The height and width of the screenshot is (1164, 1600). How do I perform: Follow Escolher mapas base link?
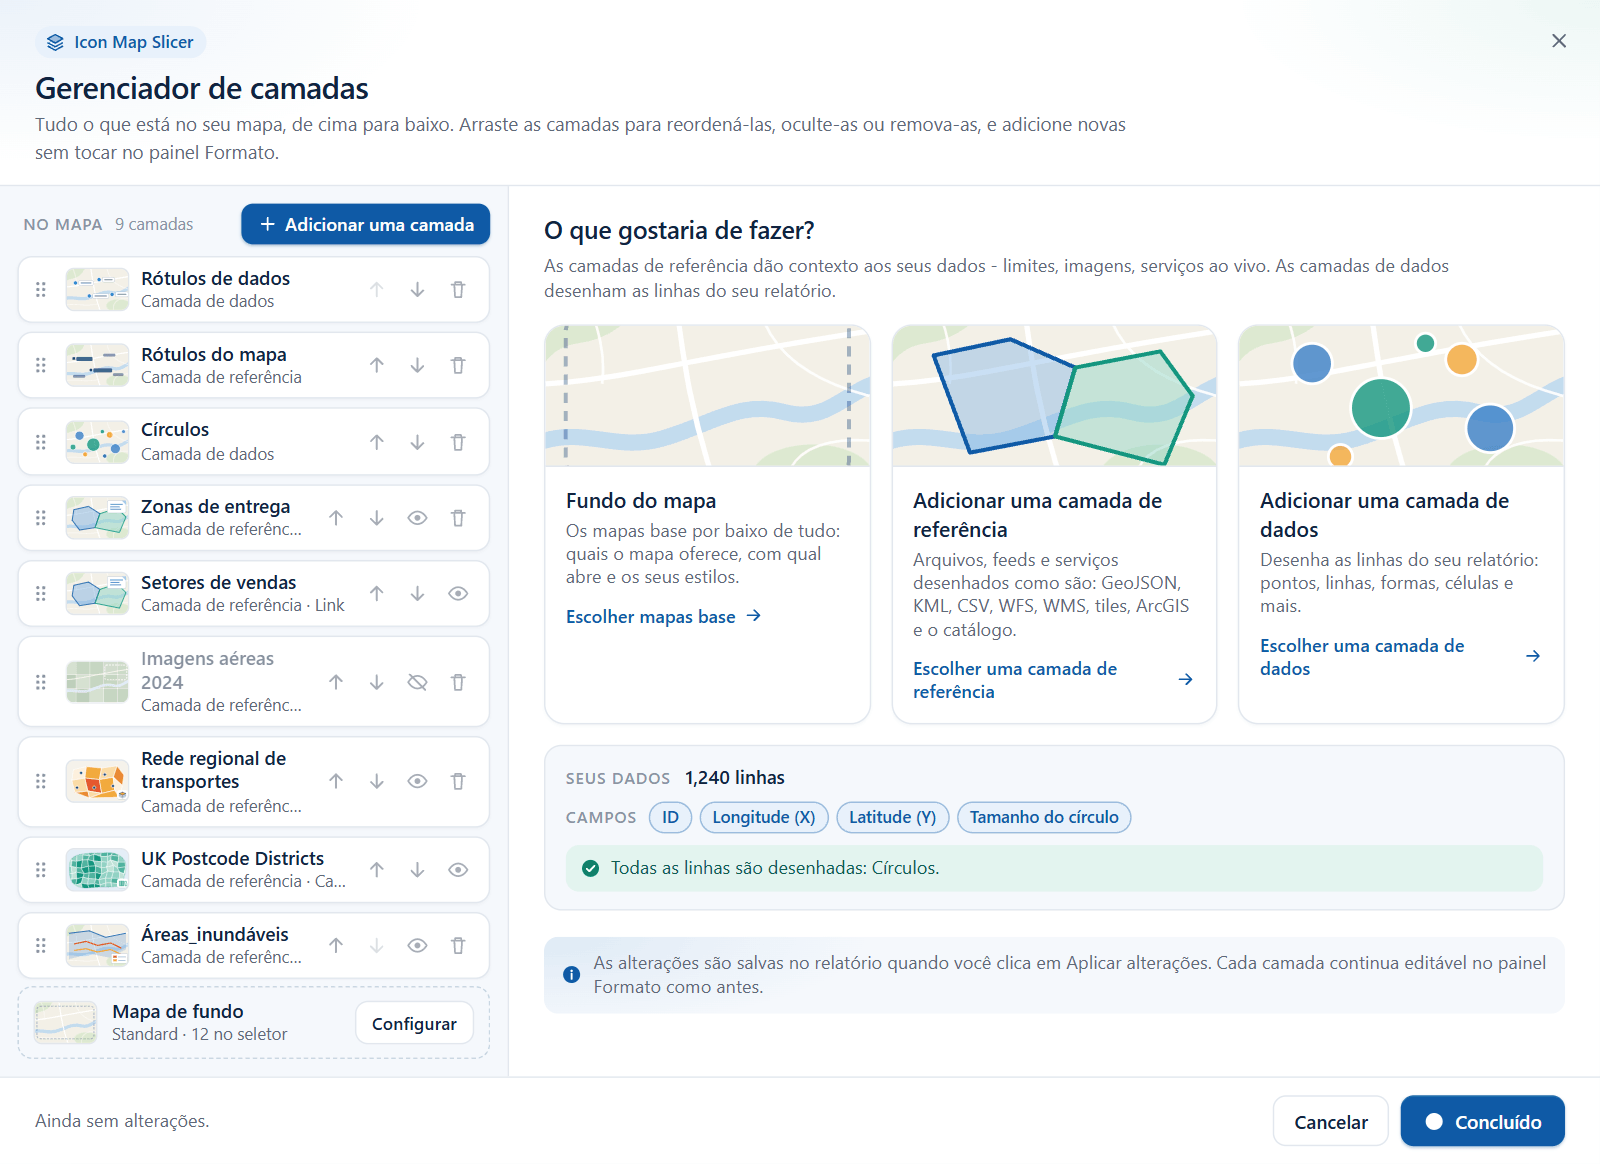664,617
